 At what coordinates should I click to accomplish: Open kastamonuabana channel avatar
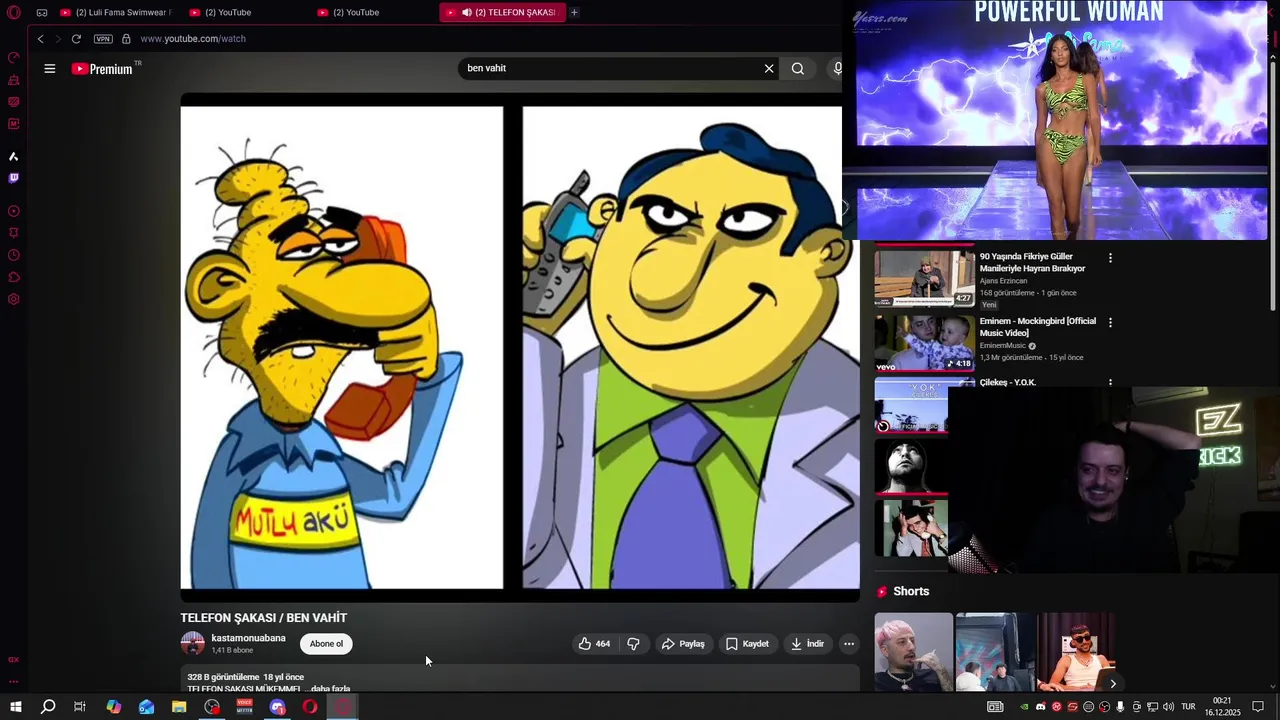(192, 644)
